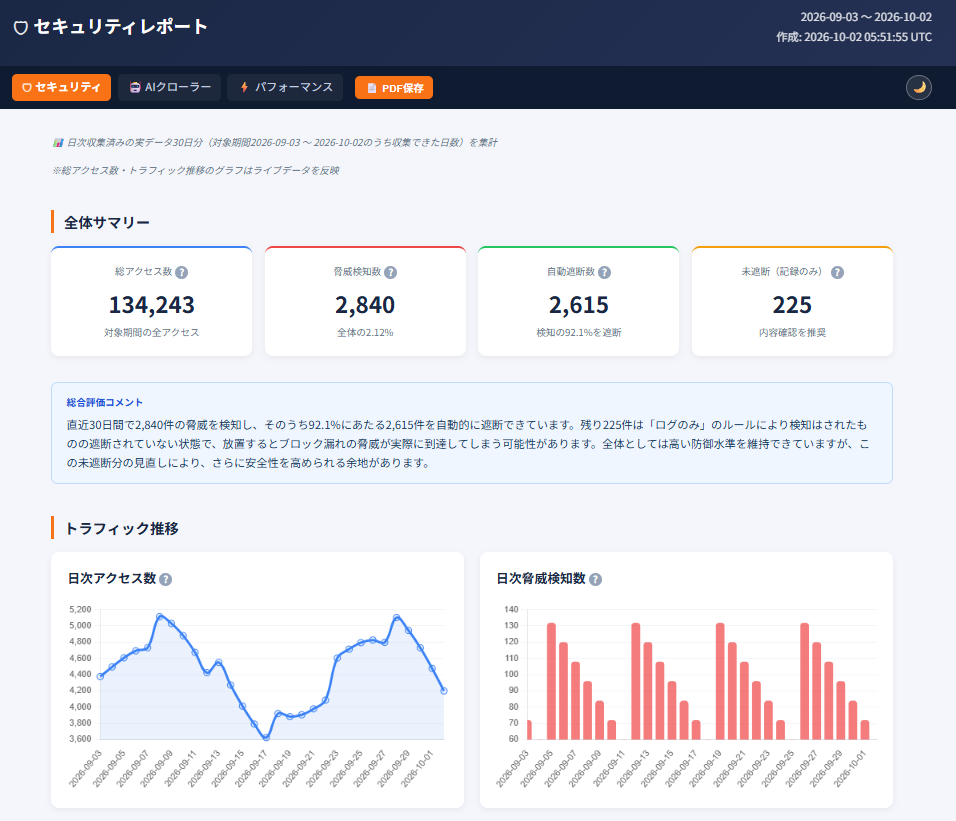
Task: Click the lowest point on the daily access line chart
Action: [x=266, y=737]
